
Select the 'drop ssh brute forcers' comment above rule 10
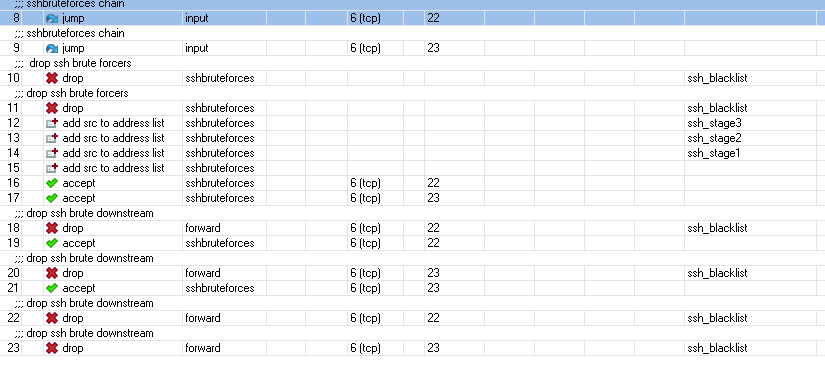pyautogui.click(x=73, y=63)
